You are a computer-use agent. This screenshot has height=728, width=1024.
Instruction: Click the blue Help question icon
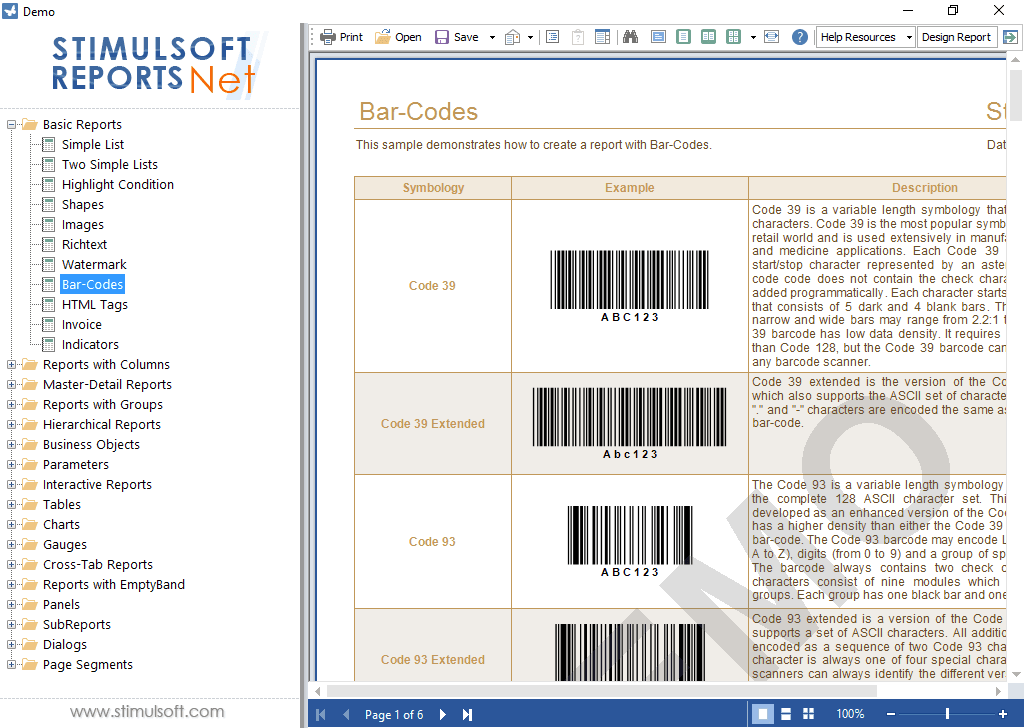[799, 37]
